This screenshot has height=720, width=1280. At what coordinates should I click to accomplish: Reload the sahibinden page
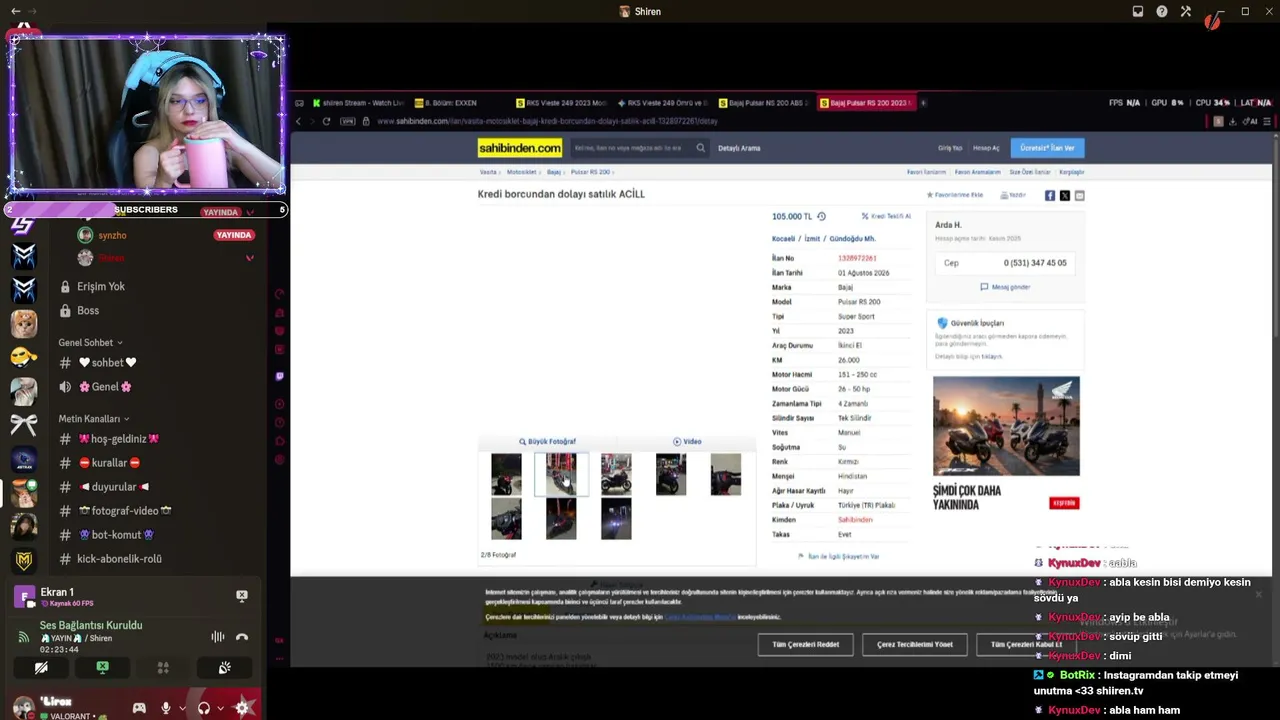click(x=326, y=121)
